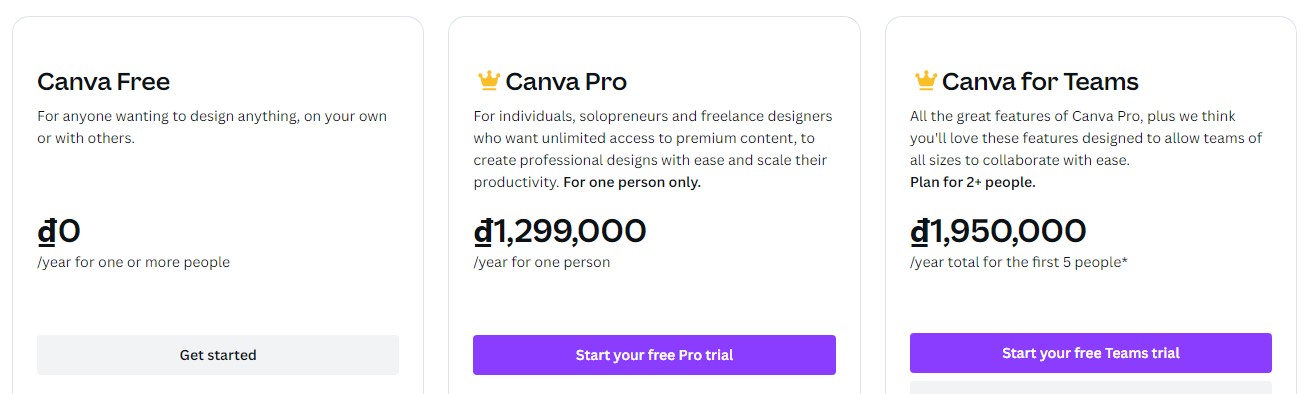Click '/year total for the first 5 people*' note
This screenshot has height=394, width=1311.
tap(1019, 262)
